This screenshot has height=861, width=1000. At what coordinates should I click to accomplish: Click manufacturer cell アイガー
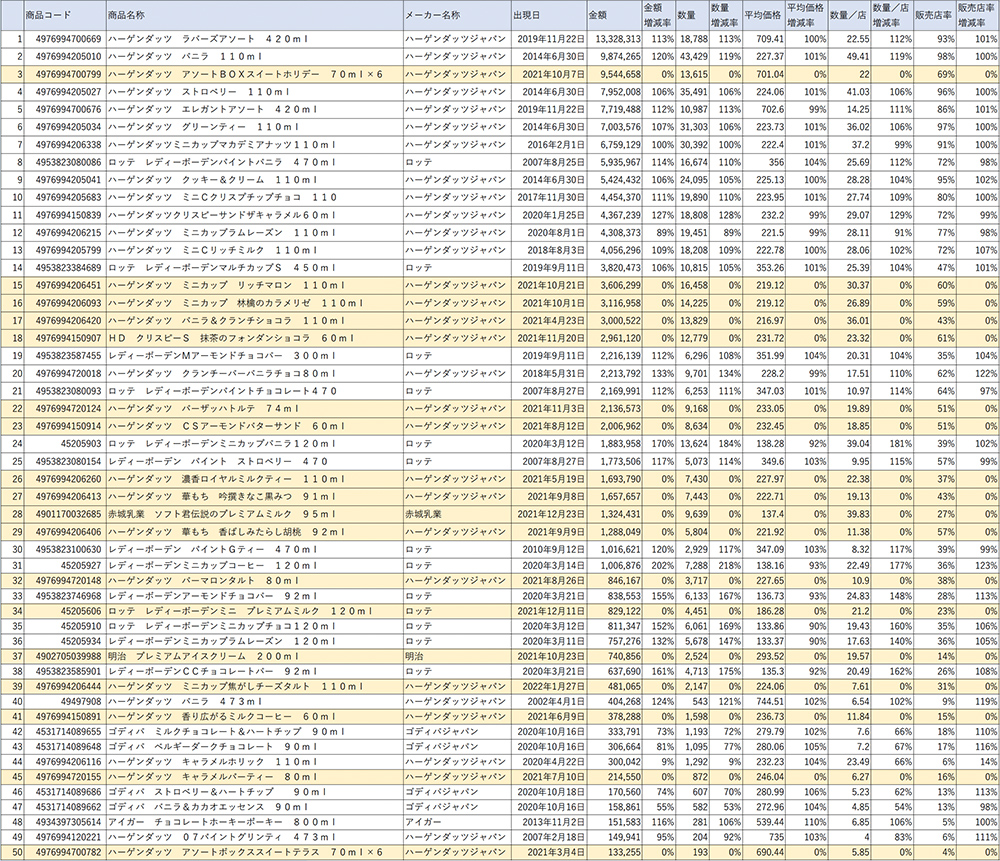457,821
